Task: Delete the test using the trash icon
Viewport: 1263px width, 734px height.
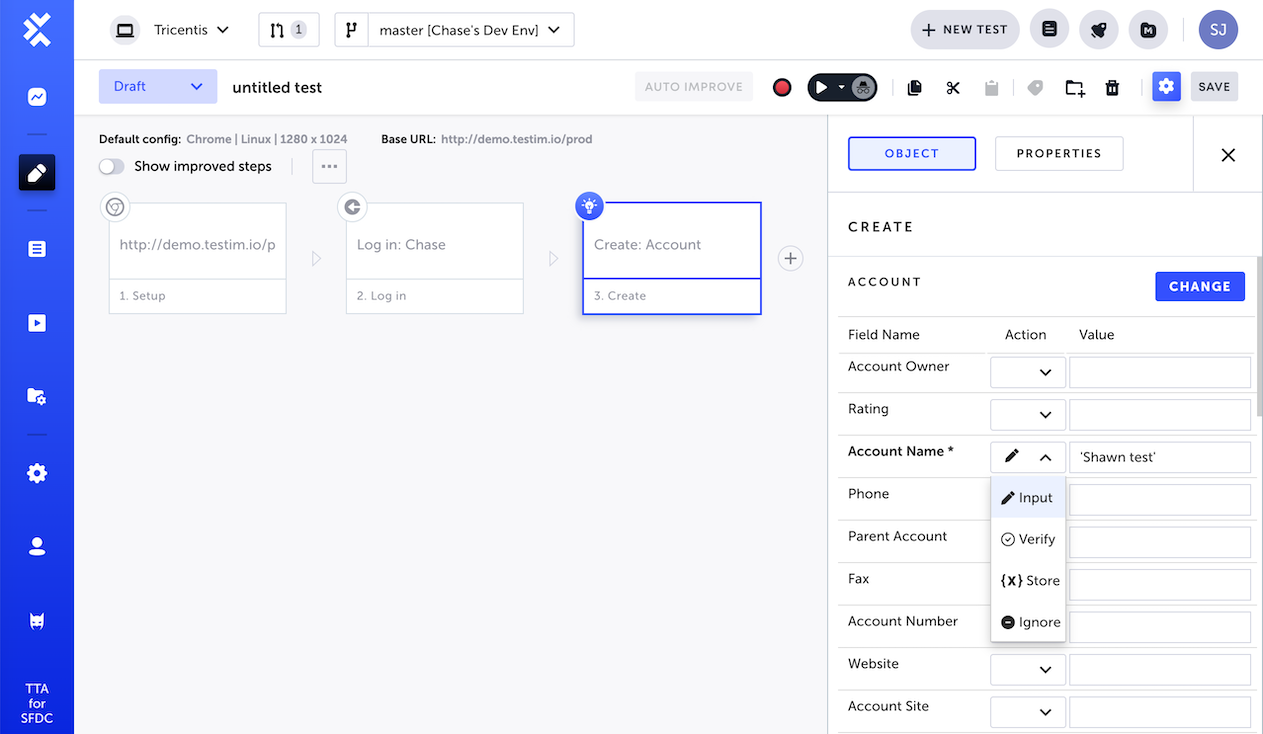Action: [x=1112, y=87]
